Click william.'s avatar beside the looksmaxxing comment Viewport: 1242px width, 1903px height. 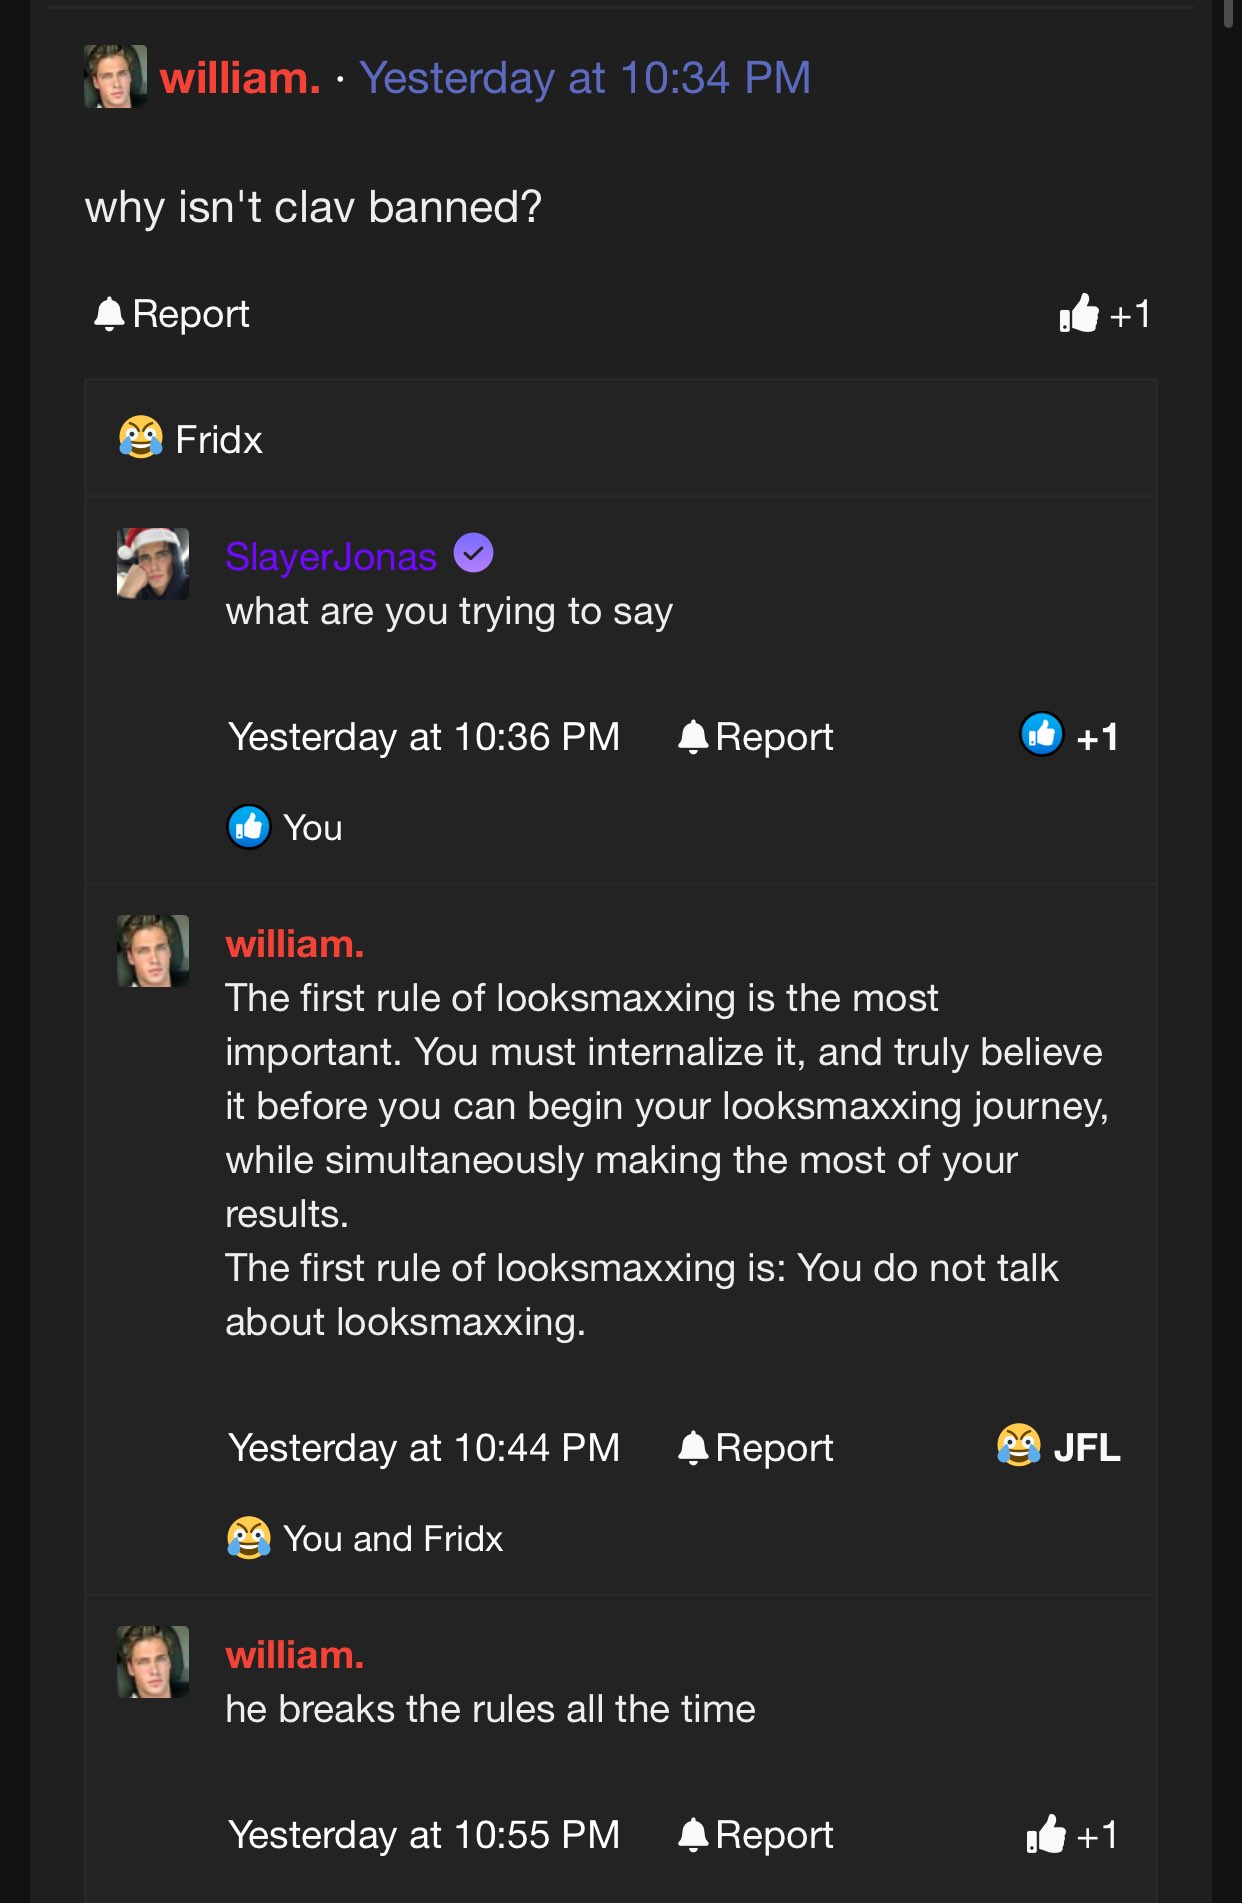[153, 951]
